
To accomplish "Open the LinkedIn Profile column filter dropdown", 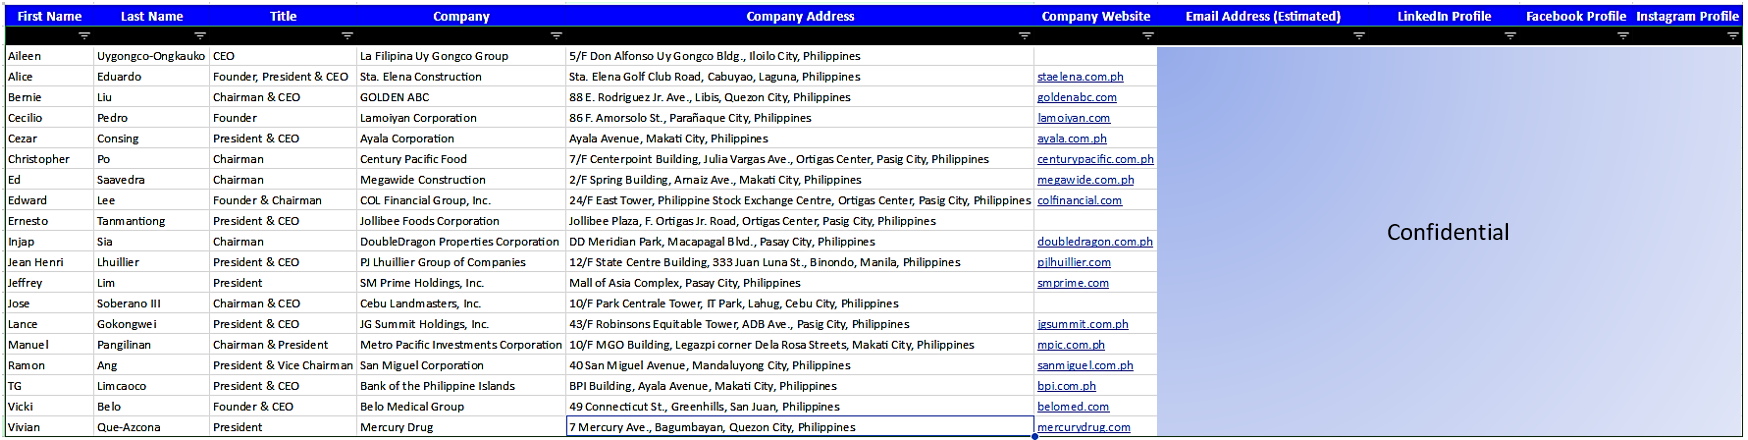I will [x=1510, y=36].
